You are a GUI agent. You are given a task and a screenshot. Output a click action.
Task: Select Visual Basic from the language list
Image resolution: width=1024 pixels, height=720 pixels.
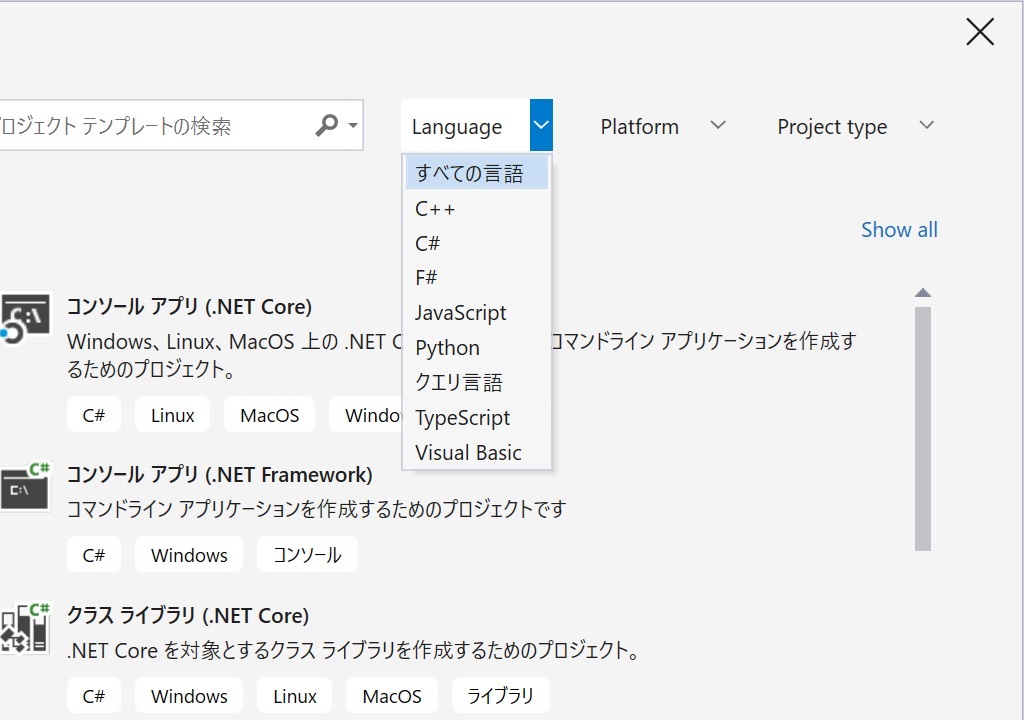468,452
